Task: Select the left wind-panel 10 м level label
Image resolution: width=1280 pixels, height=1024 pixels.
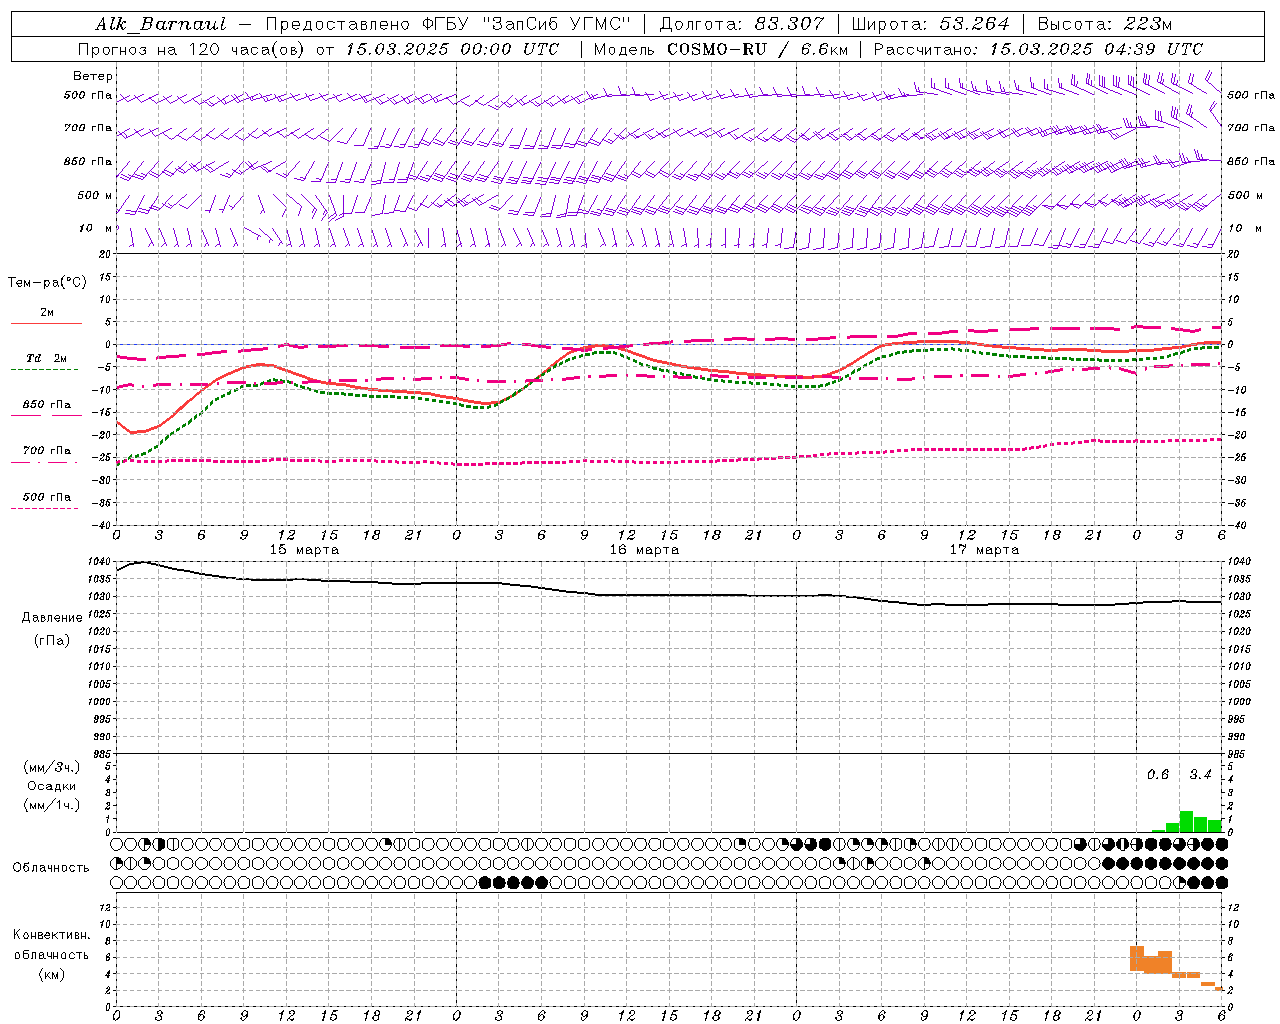Action: click(95, 229)
